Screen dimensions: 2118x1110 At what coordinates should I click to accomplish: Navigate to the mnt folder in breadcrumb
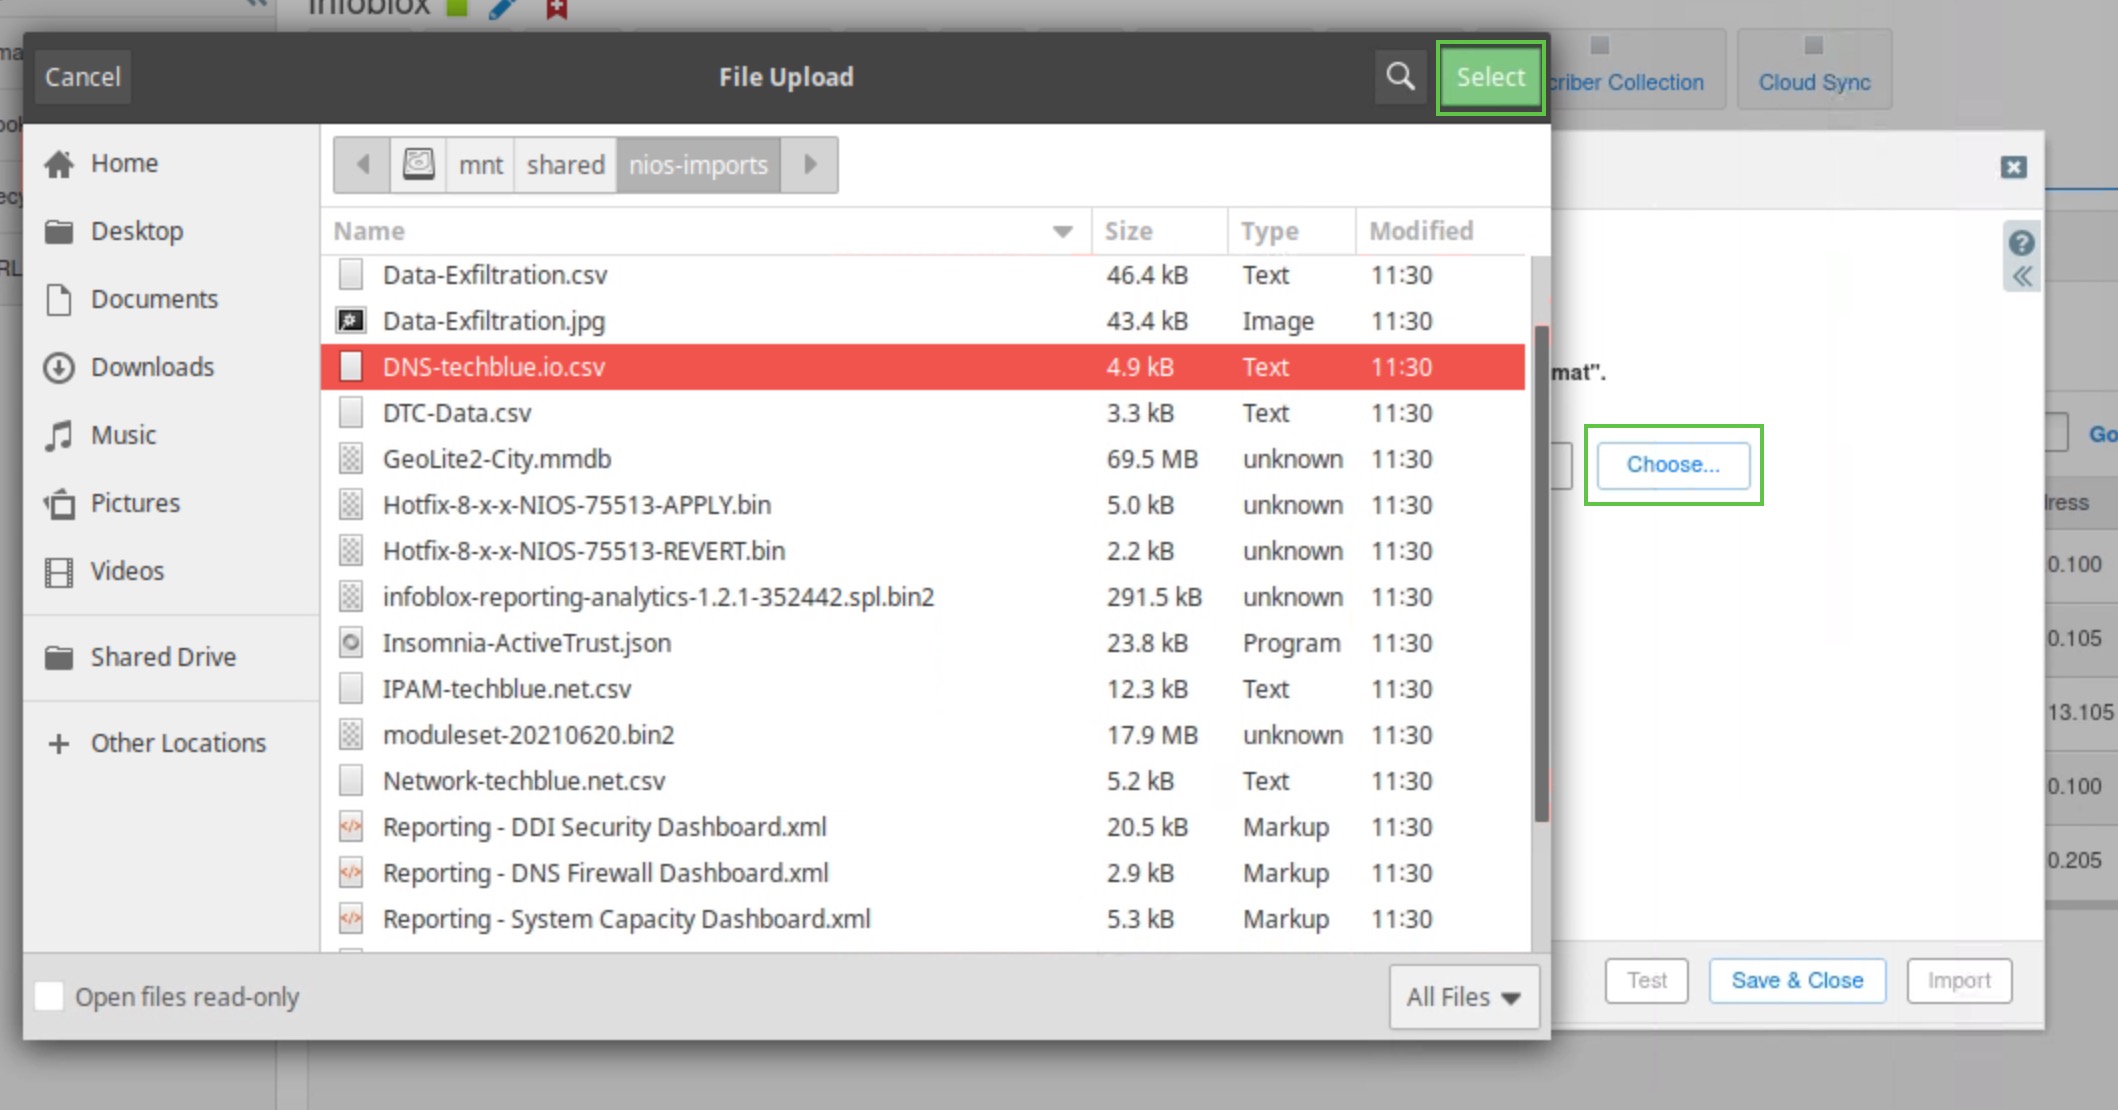coord(479,164)
